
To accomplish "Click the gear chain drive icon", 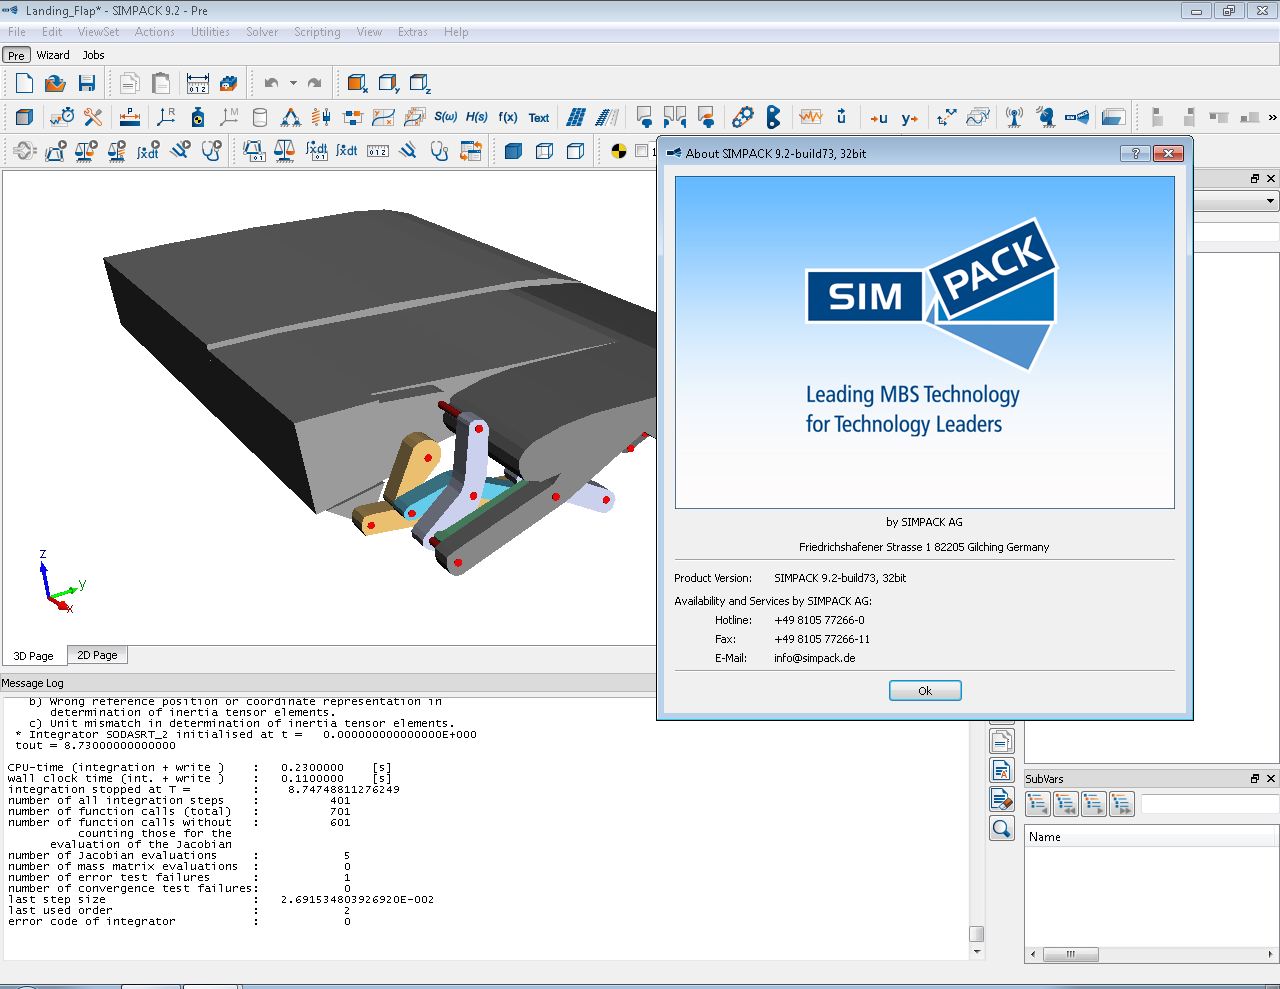I will (x=742, y=117).
